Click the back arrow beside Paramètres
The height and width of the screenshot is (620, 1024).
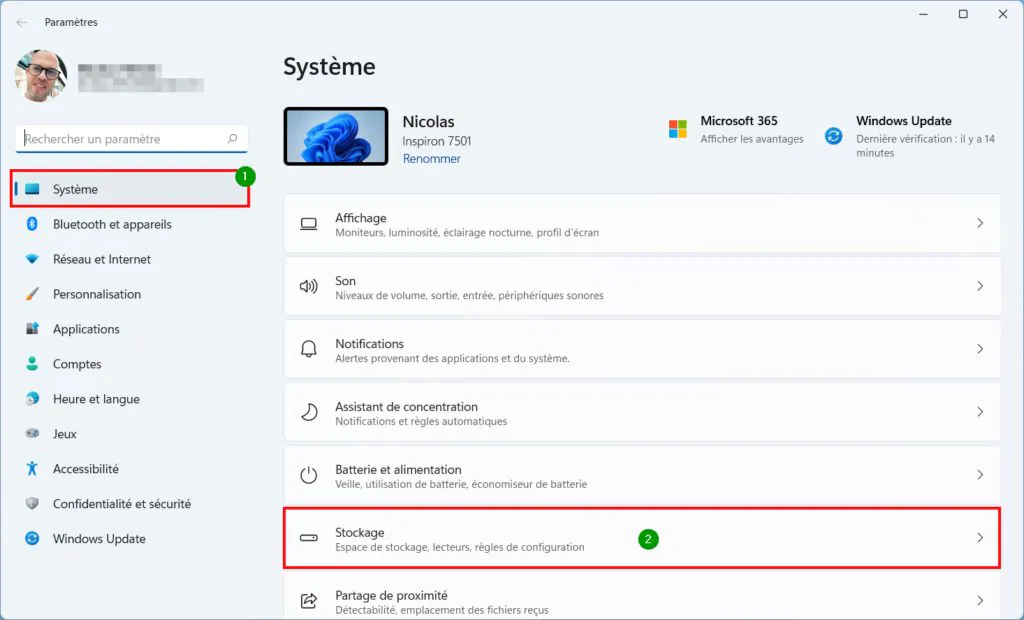(22, 22)
